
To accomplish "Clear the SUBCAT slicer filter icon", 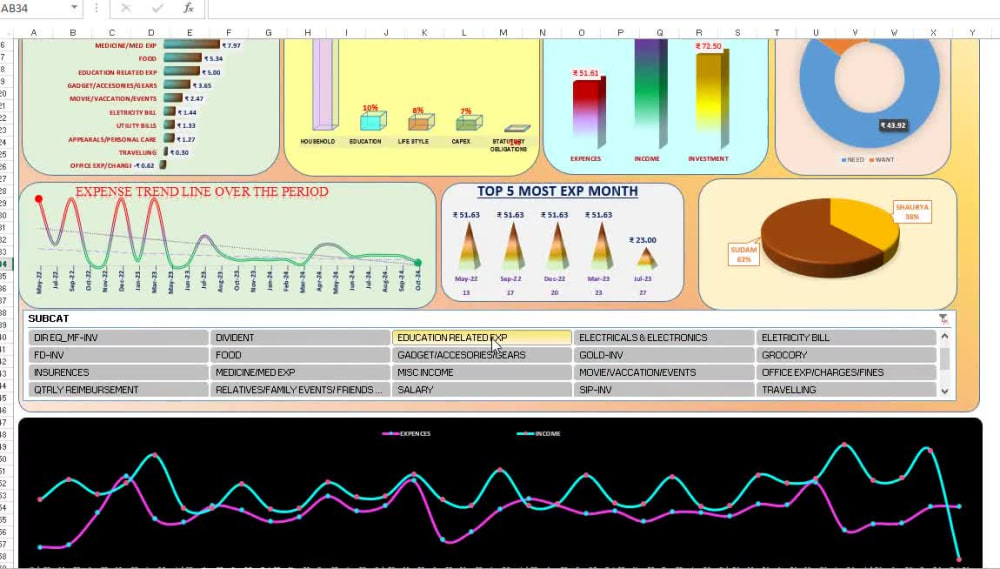I will coord(943,319).
